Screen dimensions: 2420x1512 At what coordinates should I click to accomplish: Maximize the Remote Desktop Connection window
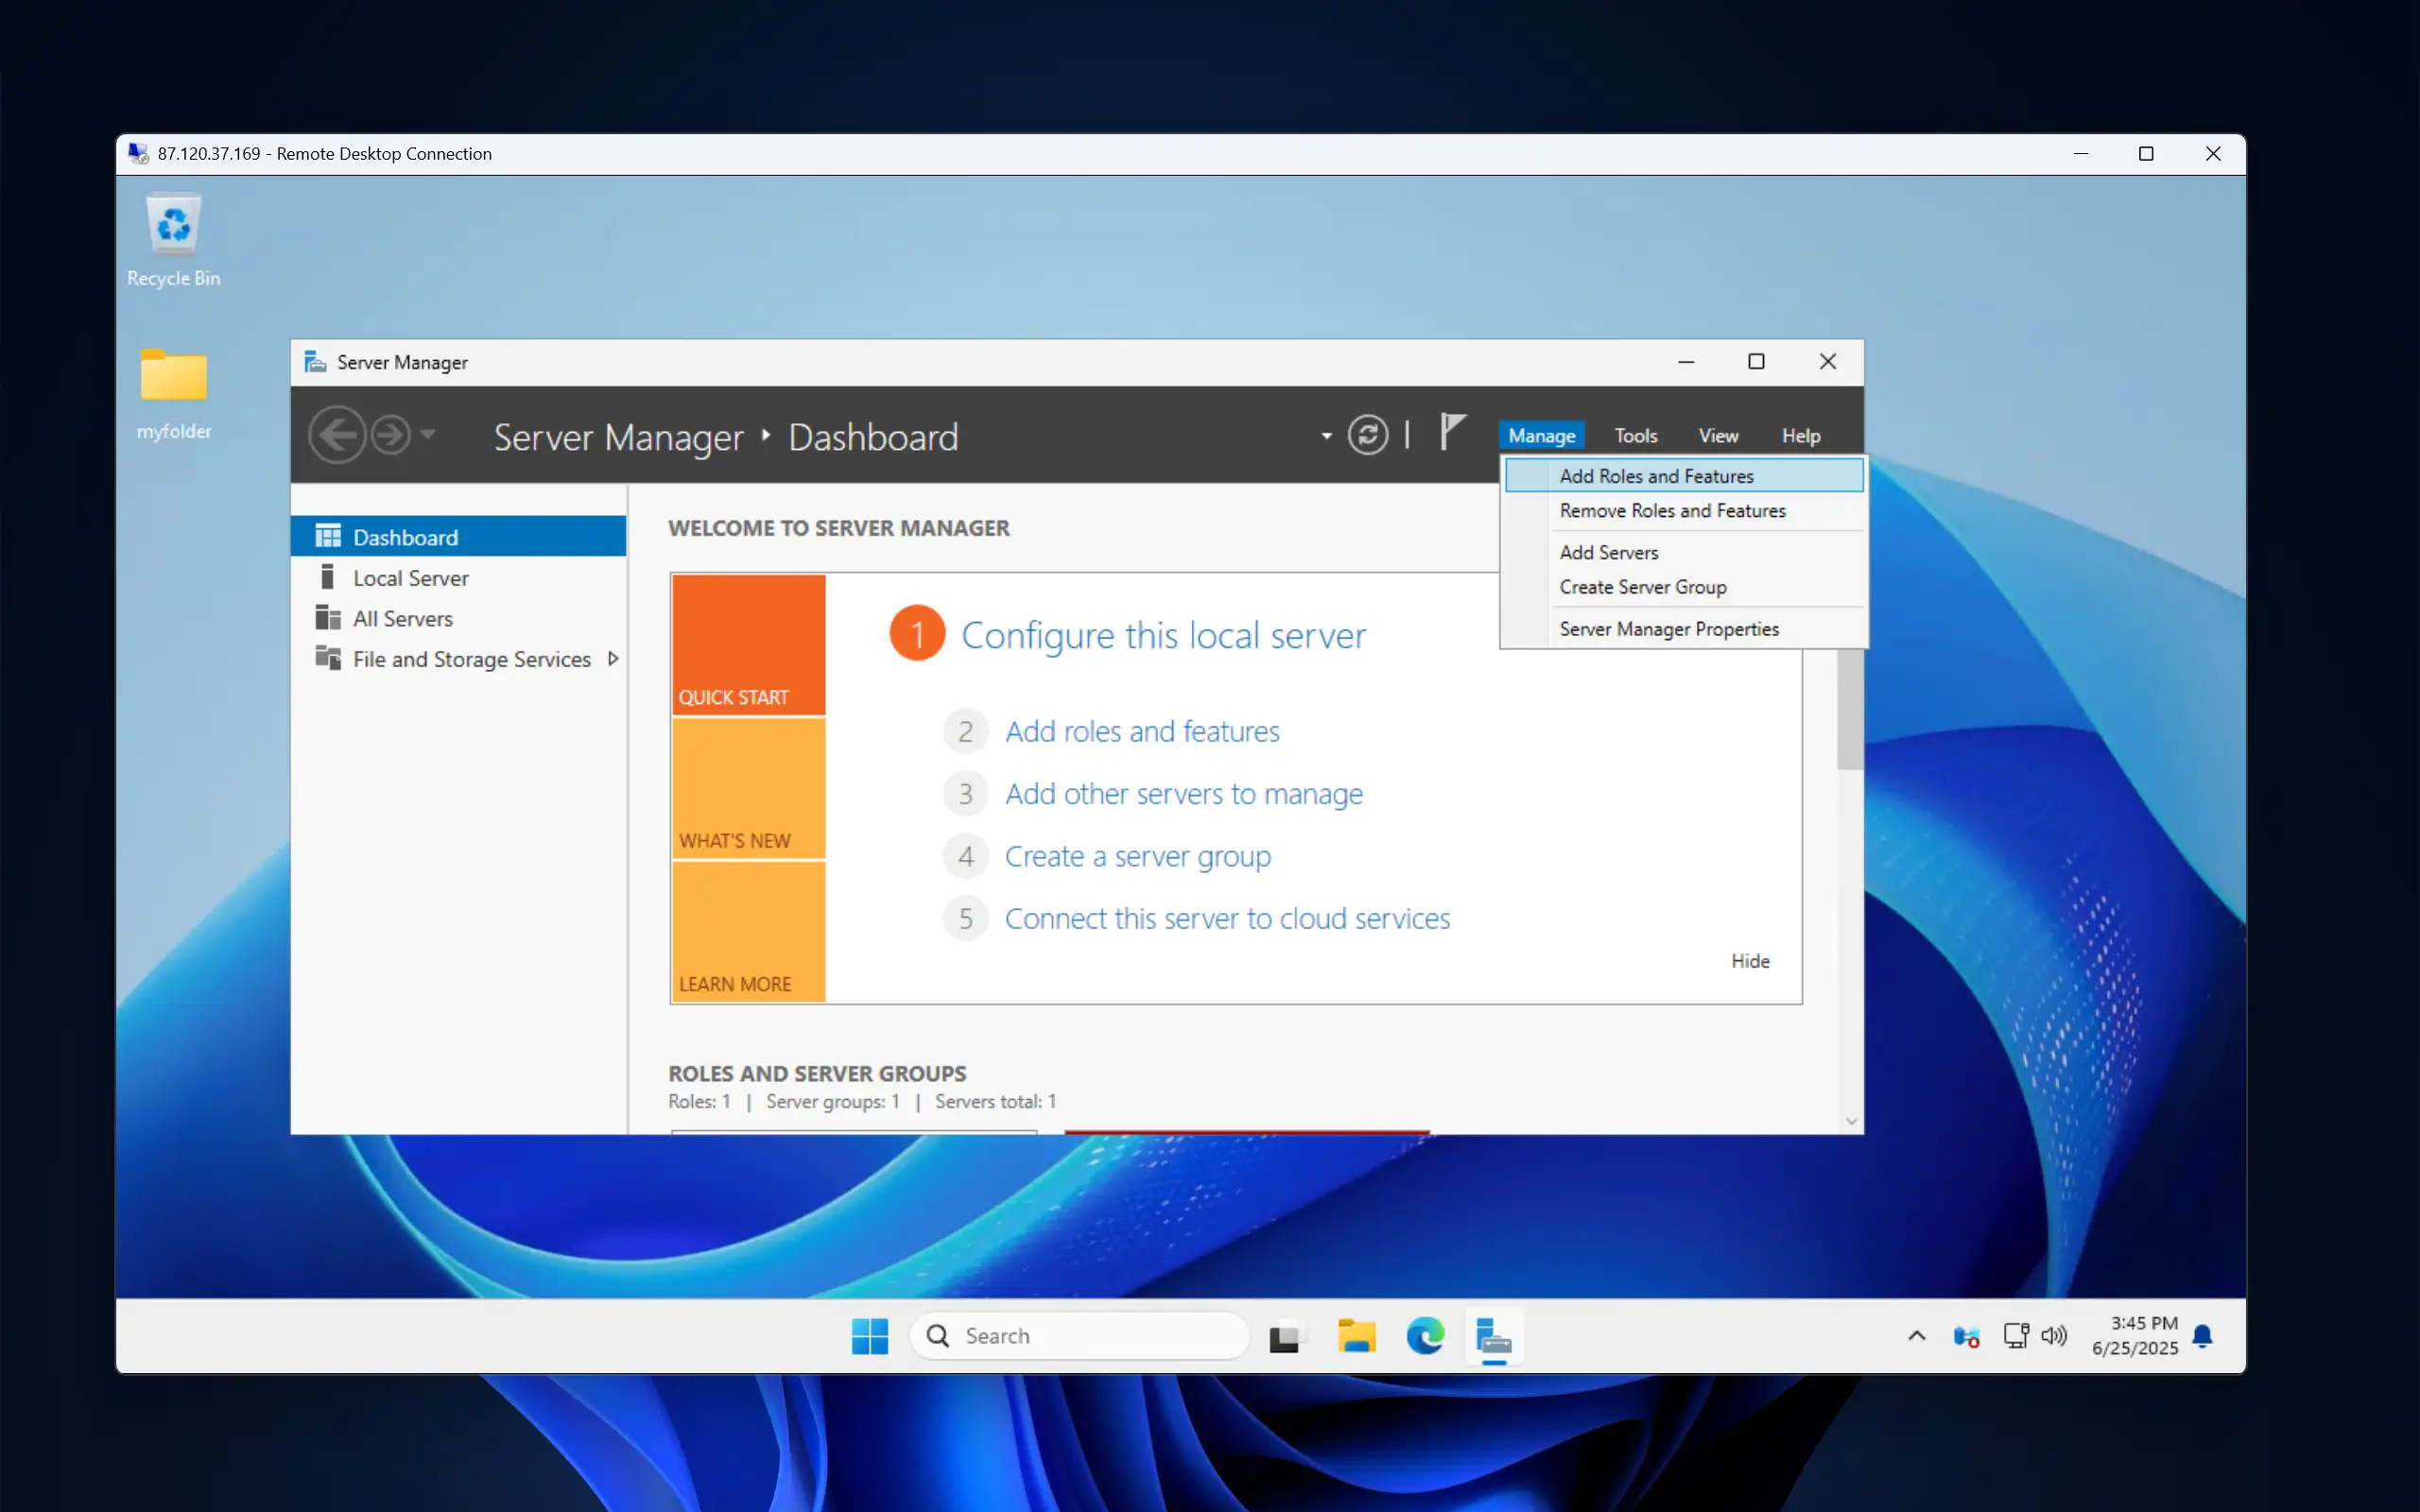click(2146, 154)
